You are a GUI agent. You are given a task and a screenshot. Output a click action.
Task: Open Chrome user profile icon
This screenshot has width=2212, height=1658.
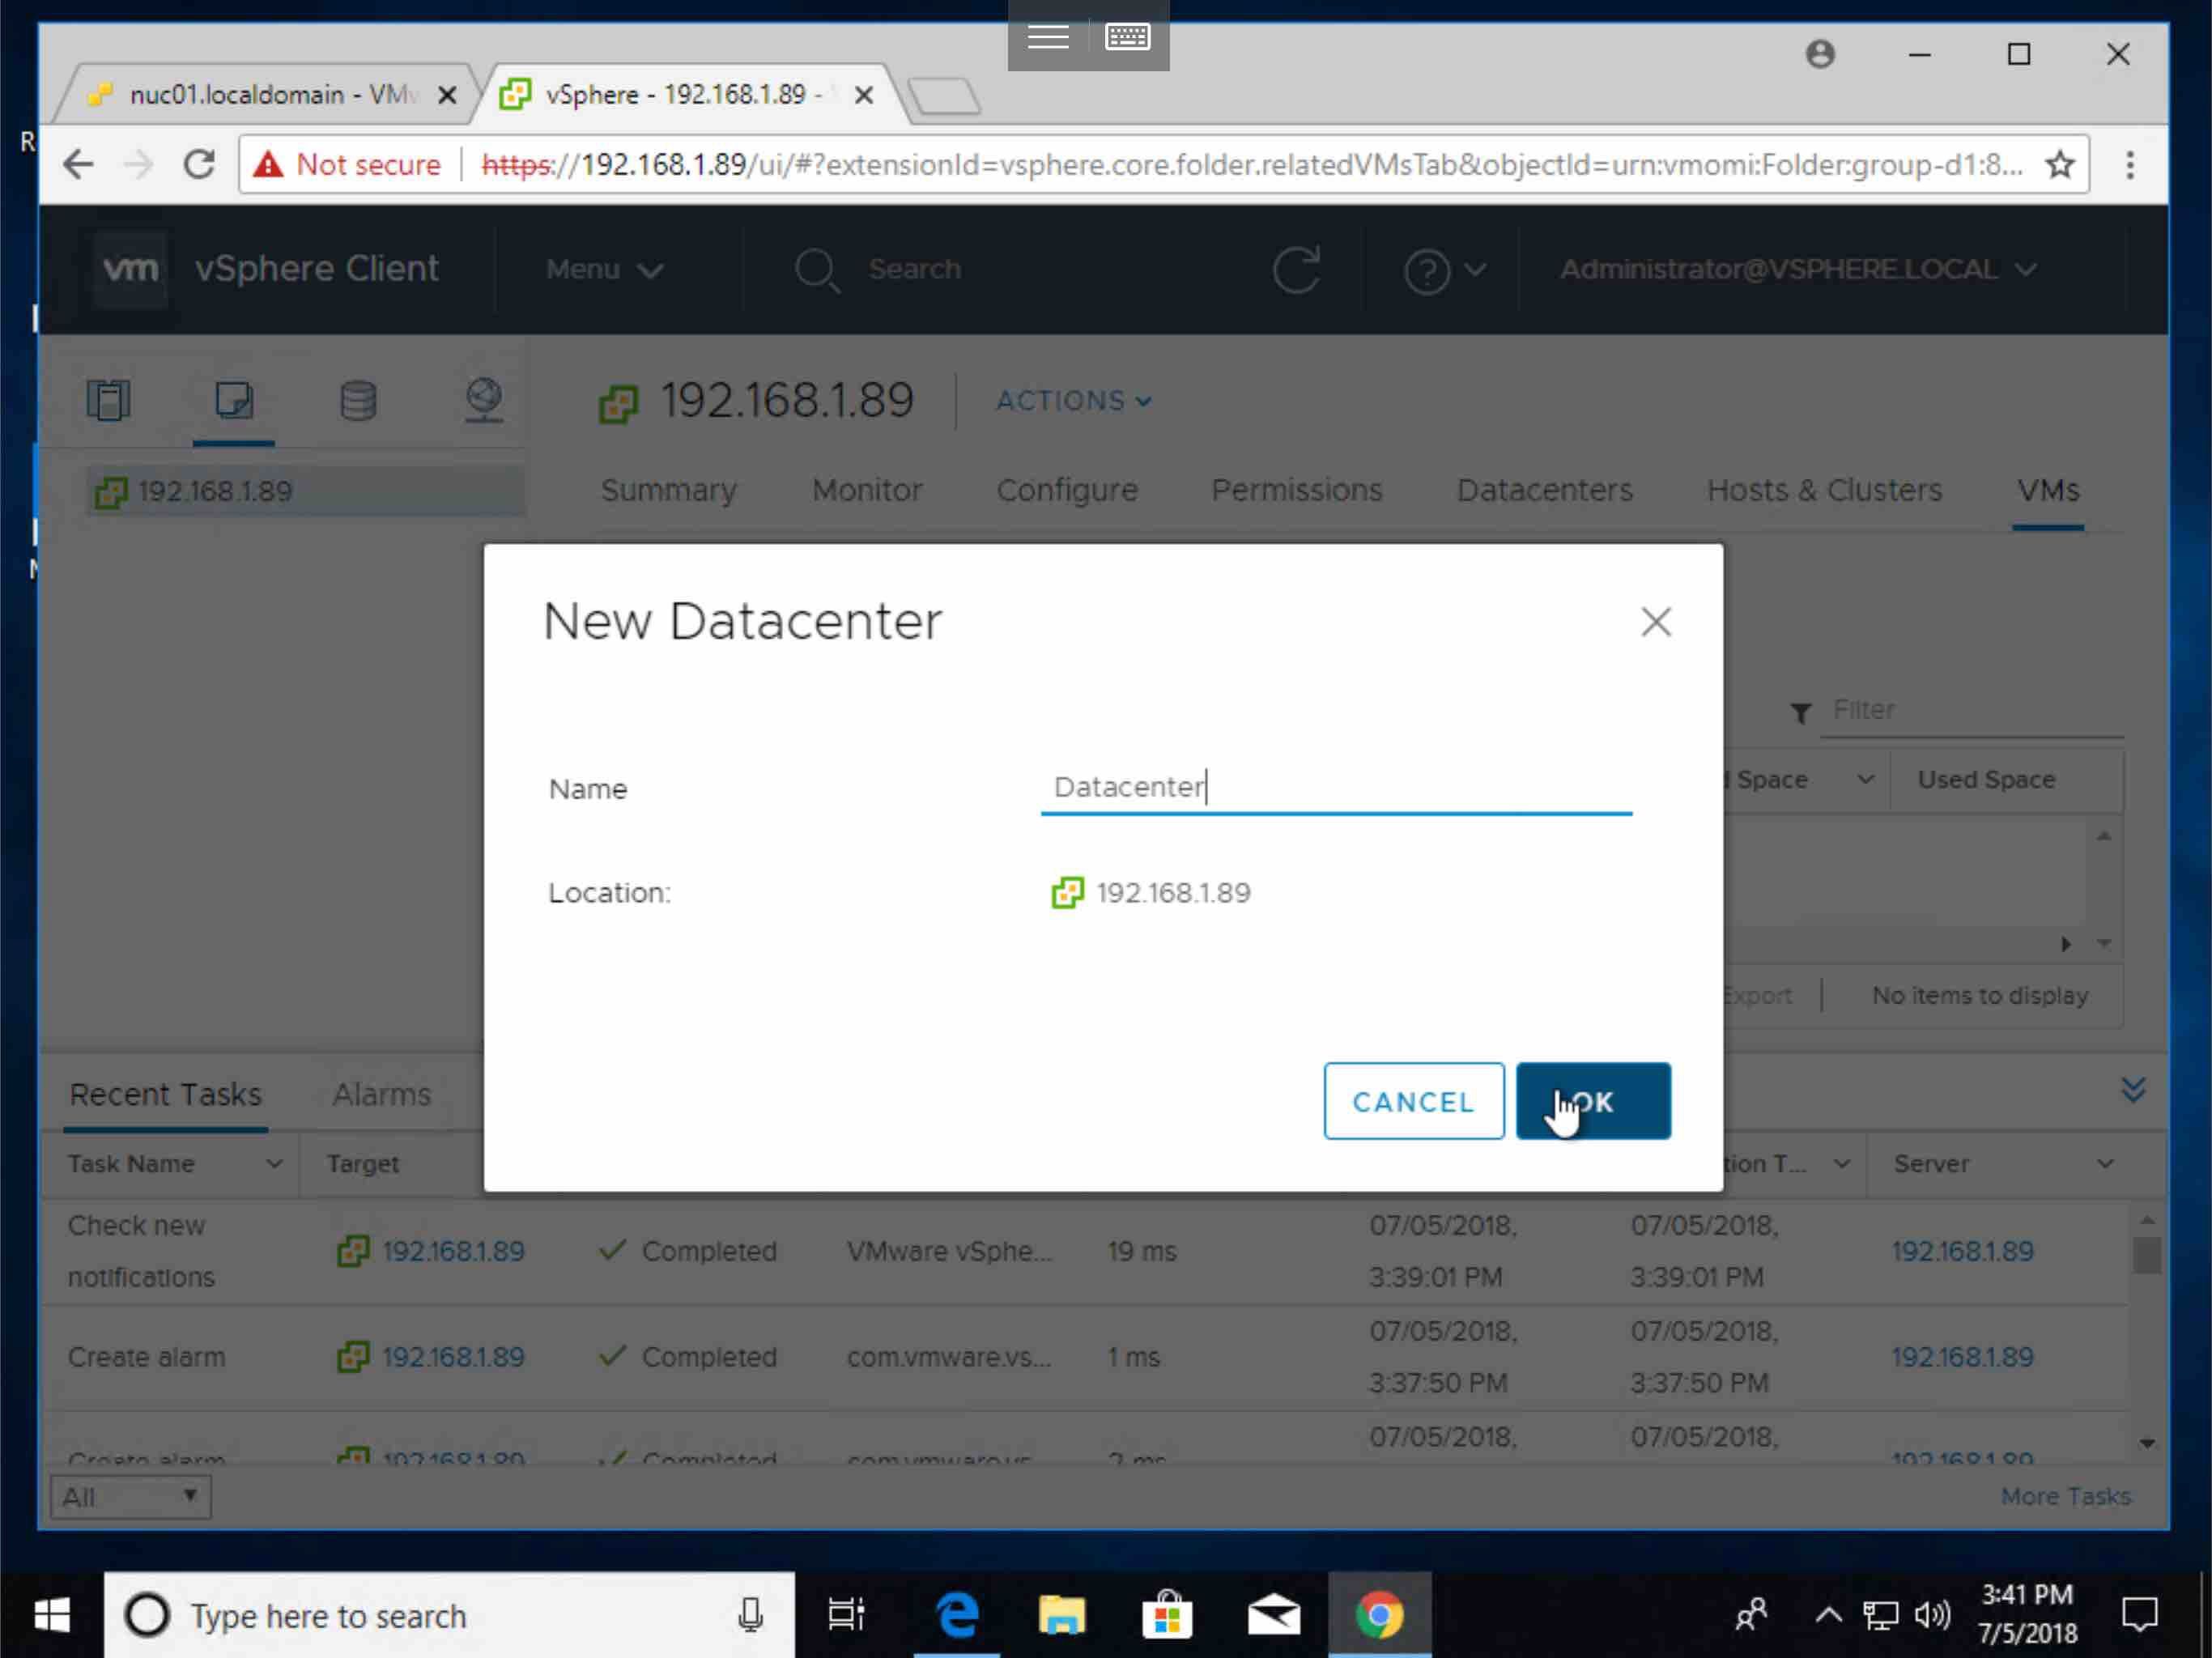1820,54
